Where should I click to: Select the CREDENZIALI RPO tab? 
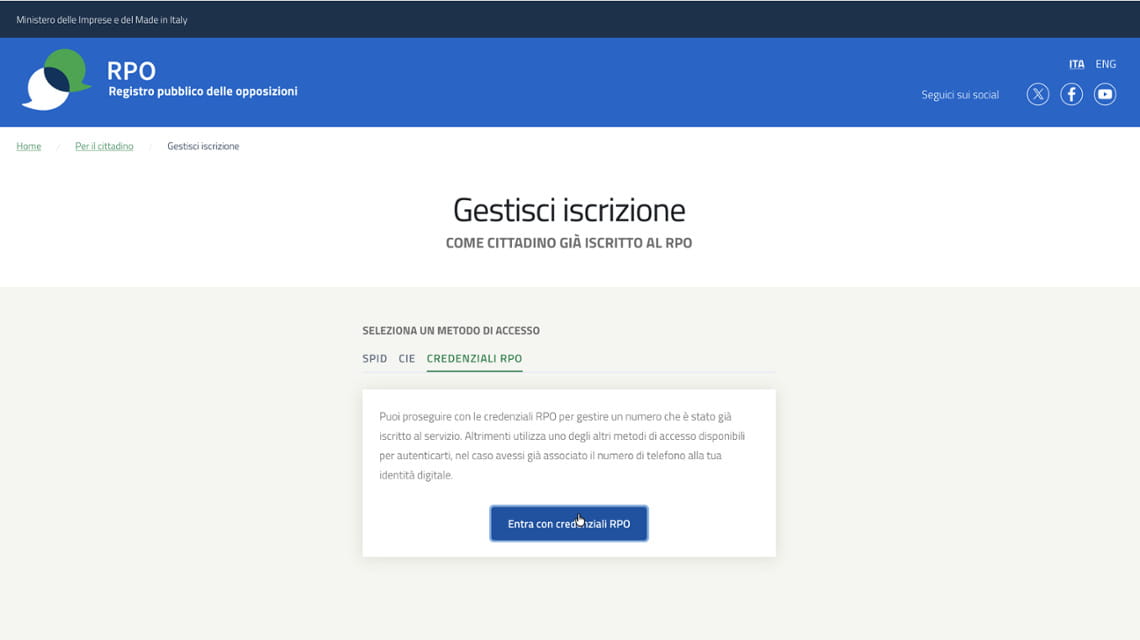click(x=474, y=359)
